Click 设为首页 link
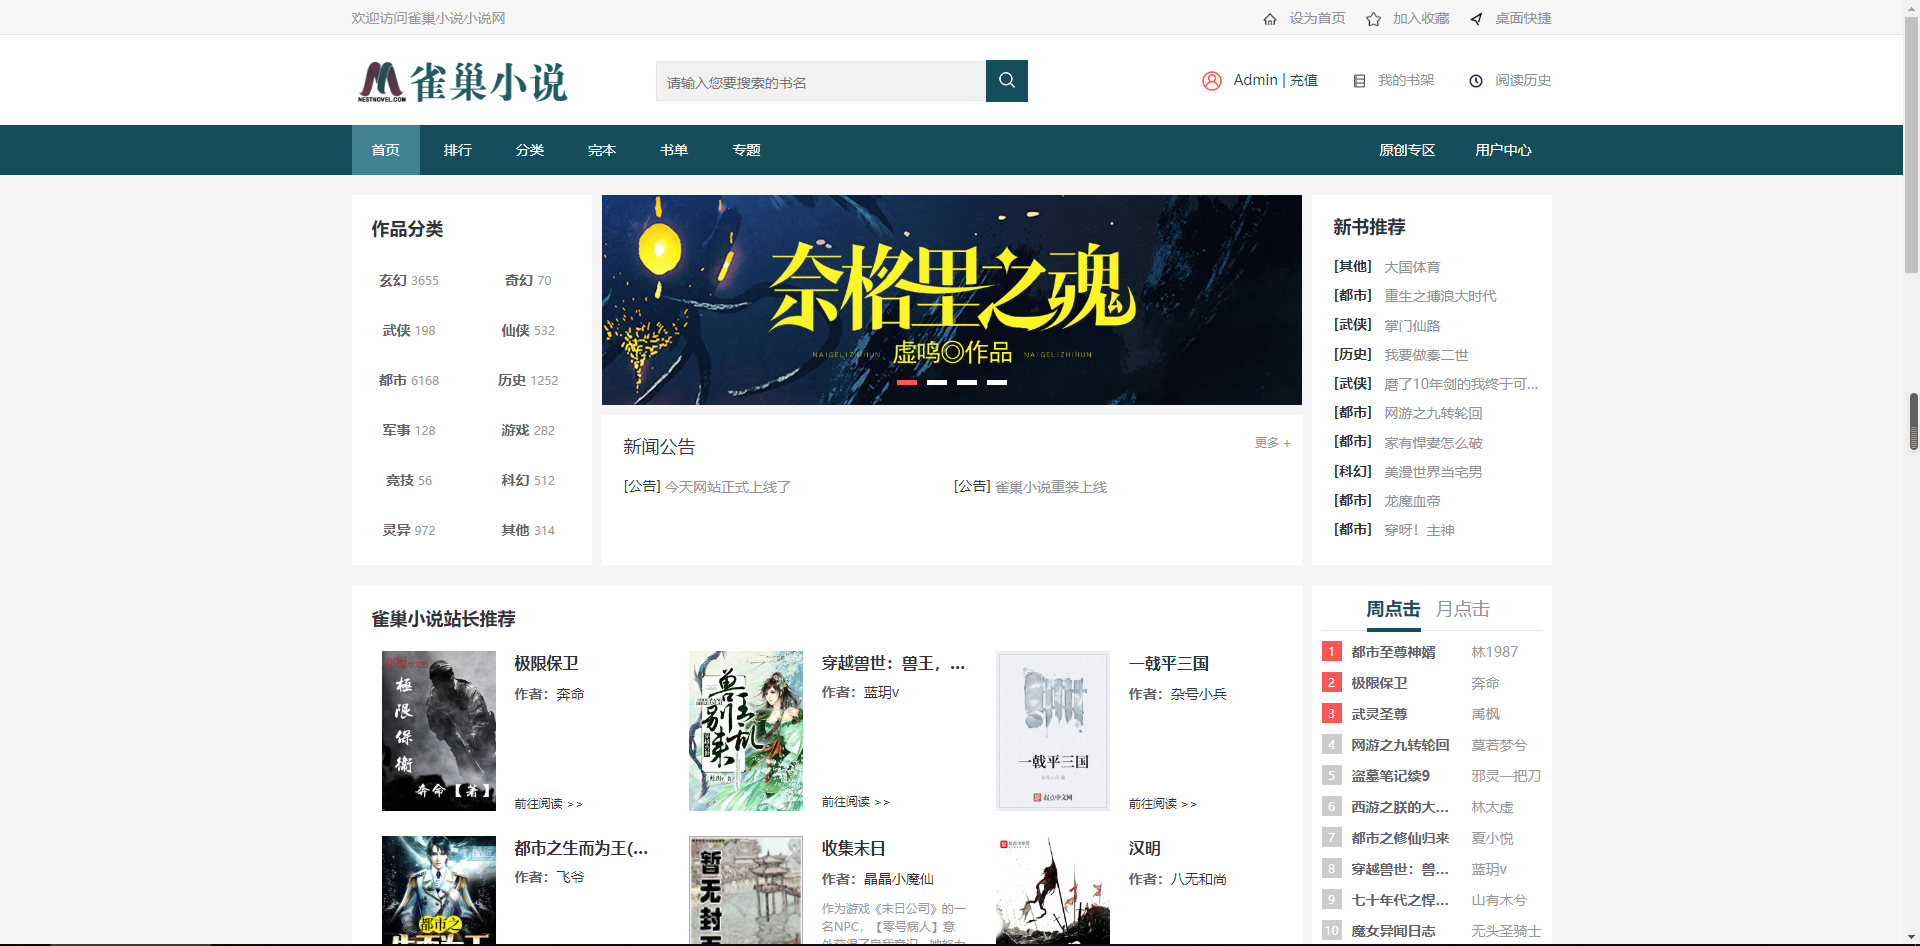 pyautogui.click(x=1317, y=18)
